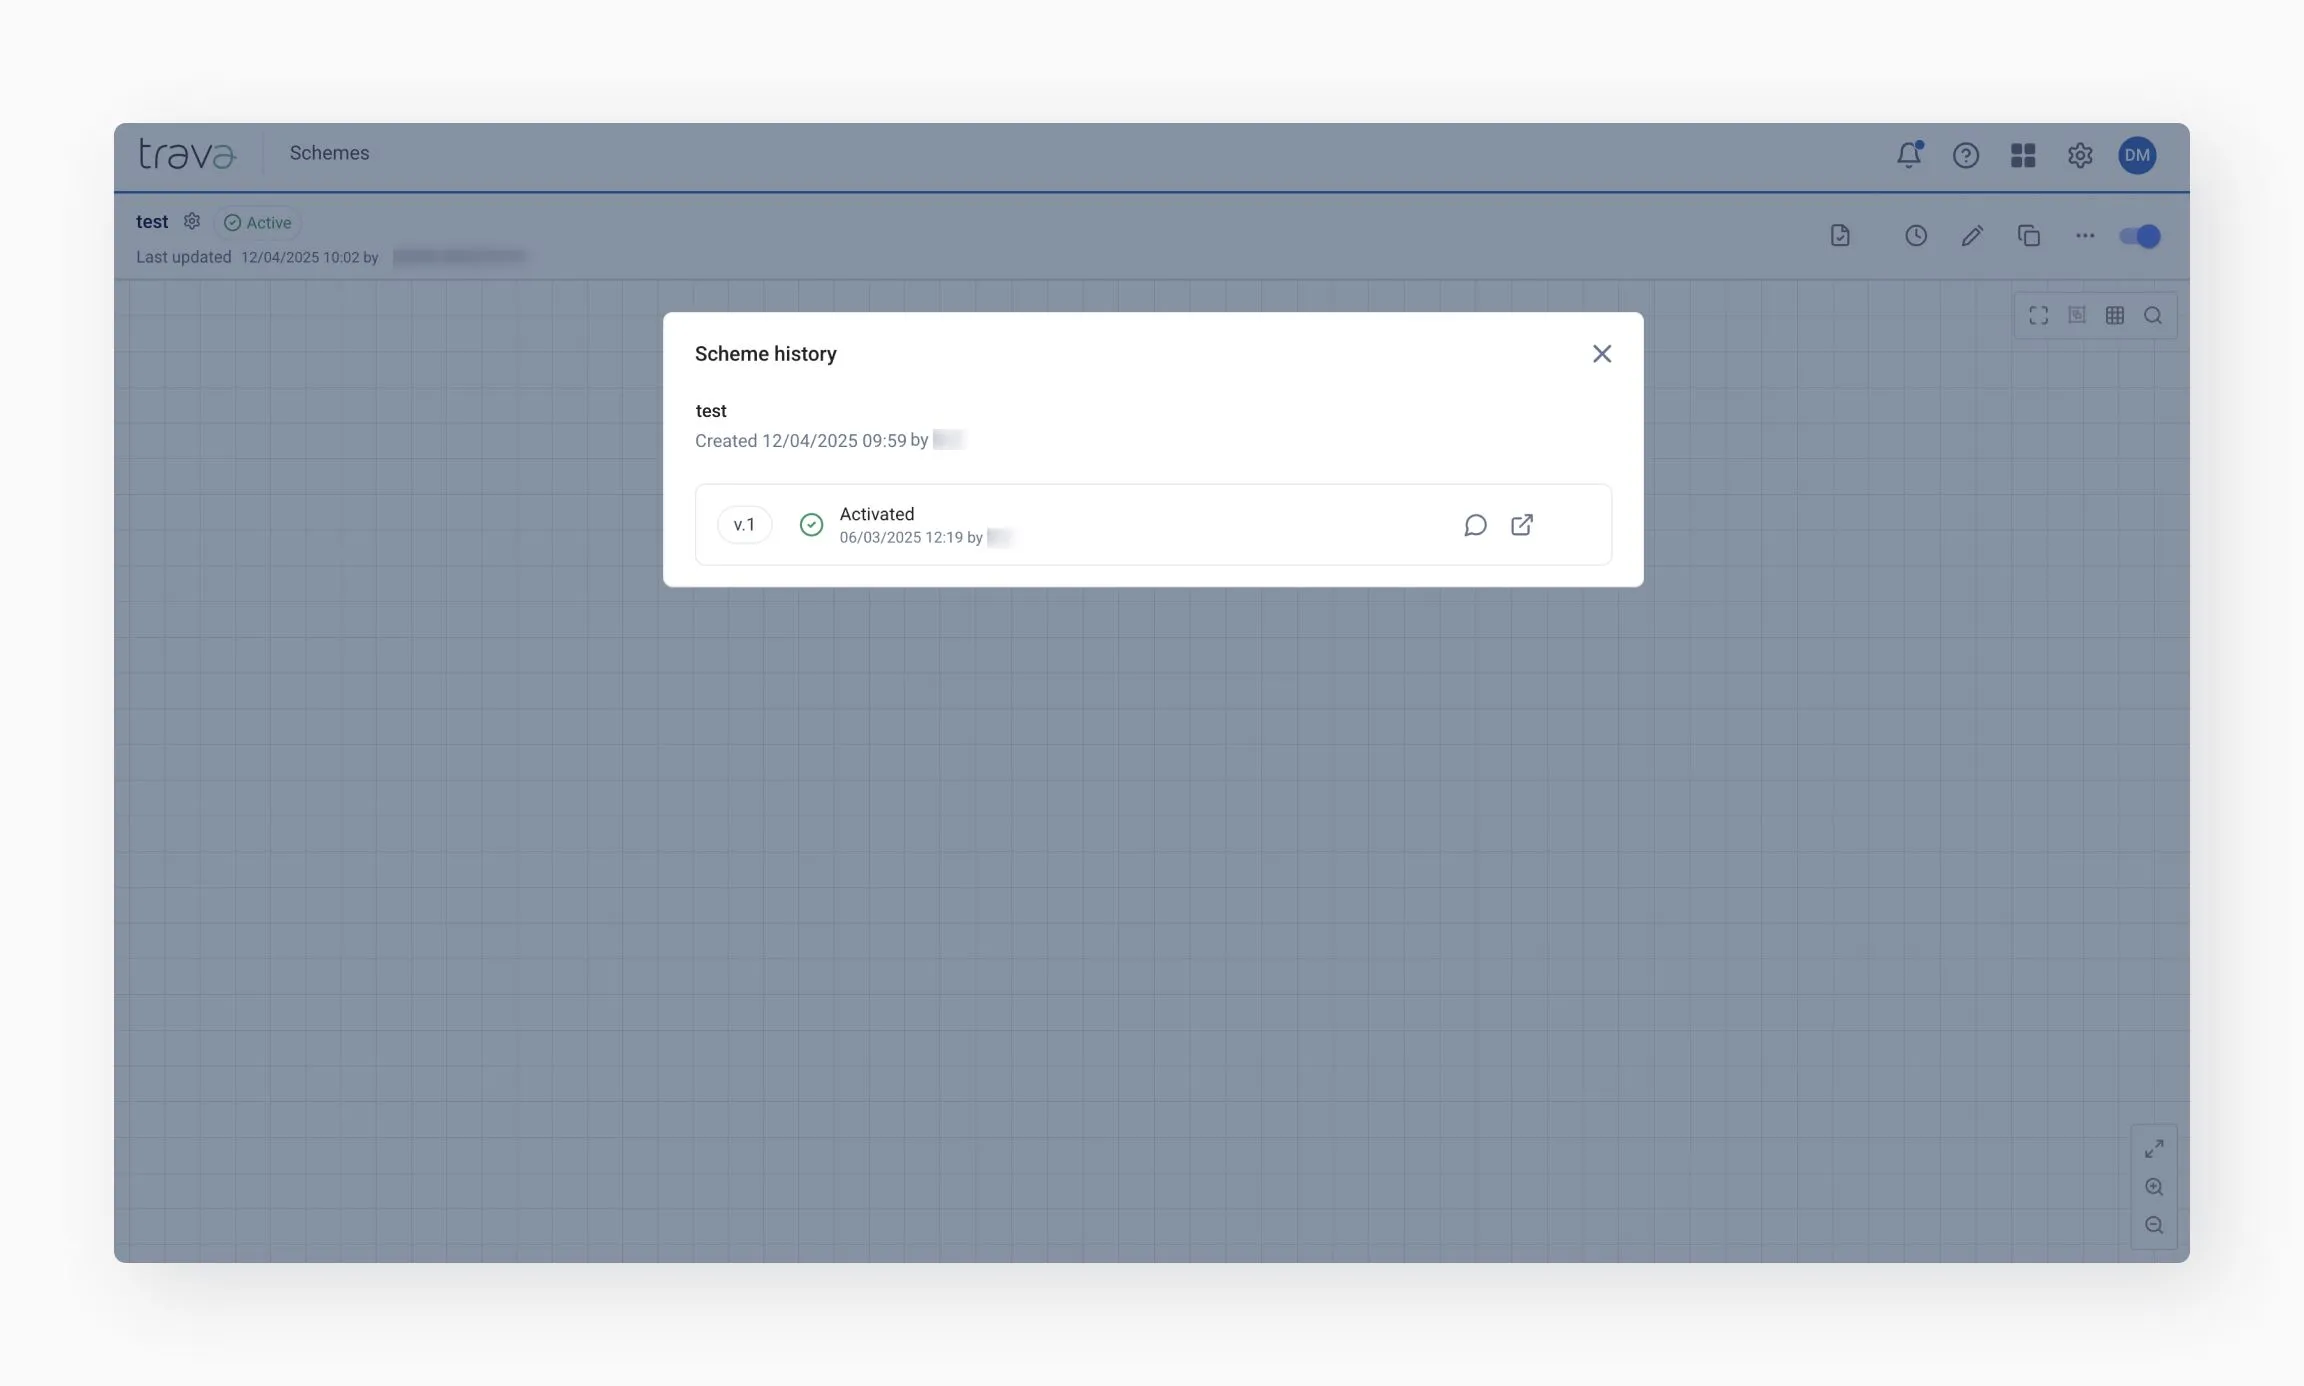Screen dimensions: 2304x1386
Task: Open the three-dots more options menu
Action: click(x=2085, y=236)
